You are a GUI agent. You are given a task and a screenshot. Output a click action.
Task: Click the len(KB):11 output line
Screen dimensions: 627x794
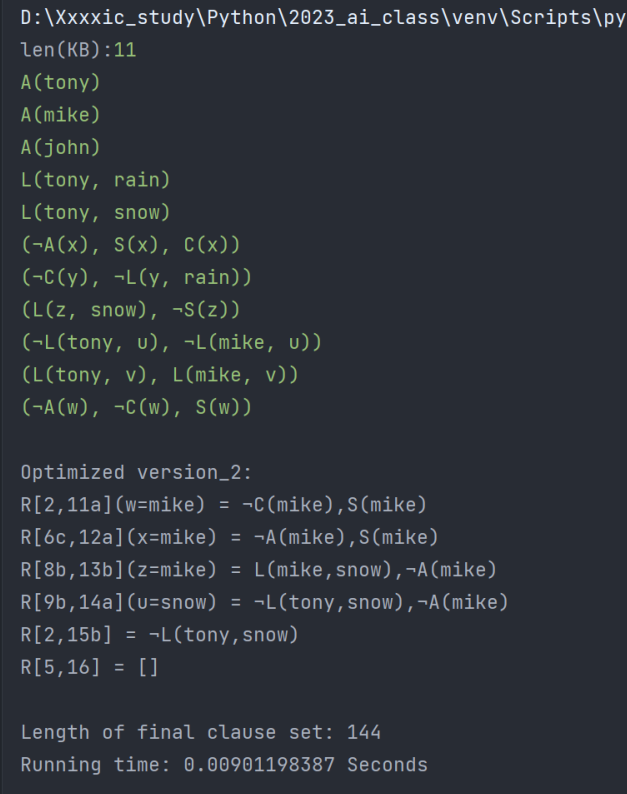coord(78,50)
